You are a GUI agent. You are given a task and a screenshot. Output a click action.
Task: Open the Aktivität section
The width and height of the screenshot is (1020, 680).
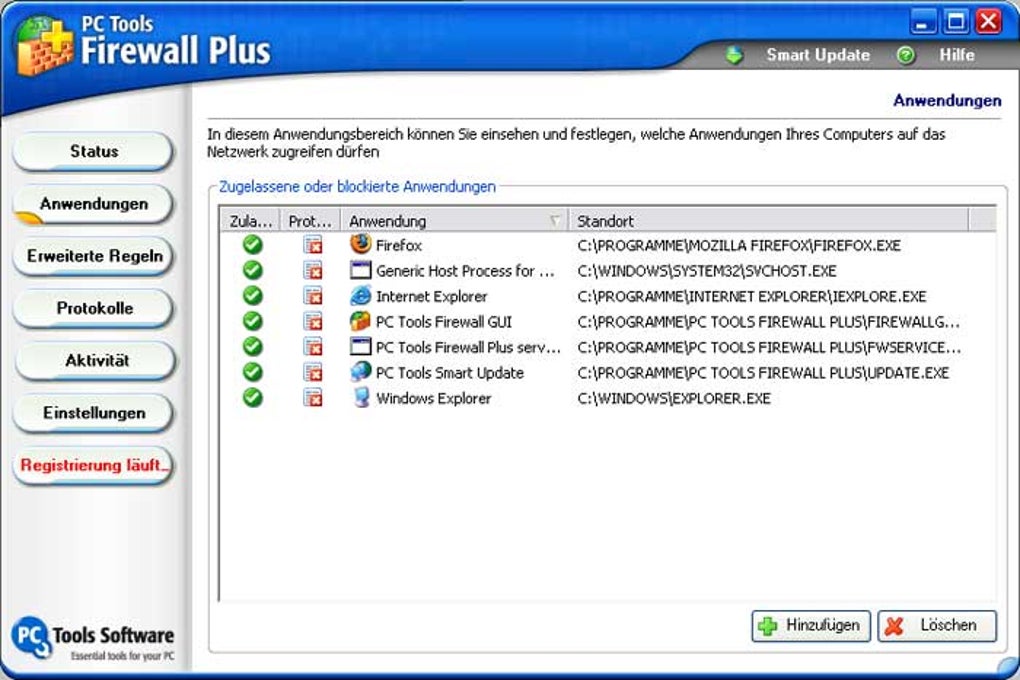[x=96, y=360]
